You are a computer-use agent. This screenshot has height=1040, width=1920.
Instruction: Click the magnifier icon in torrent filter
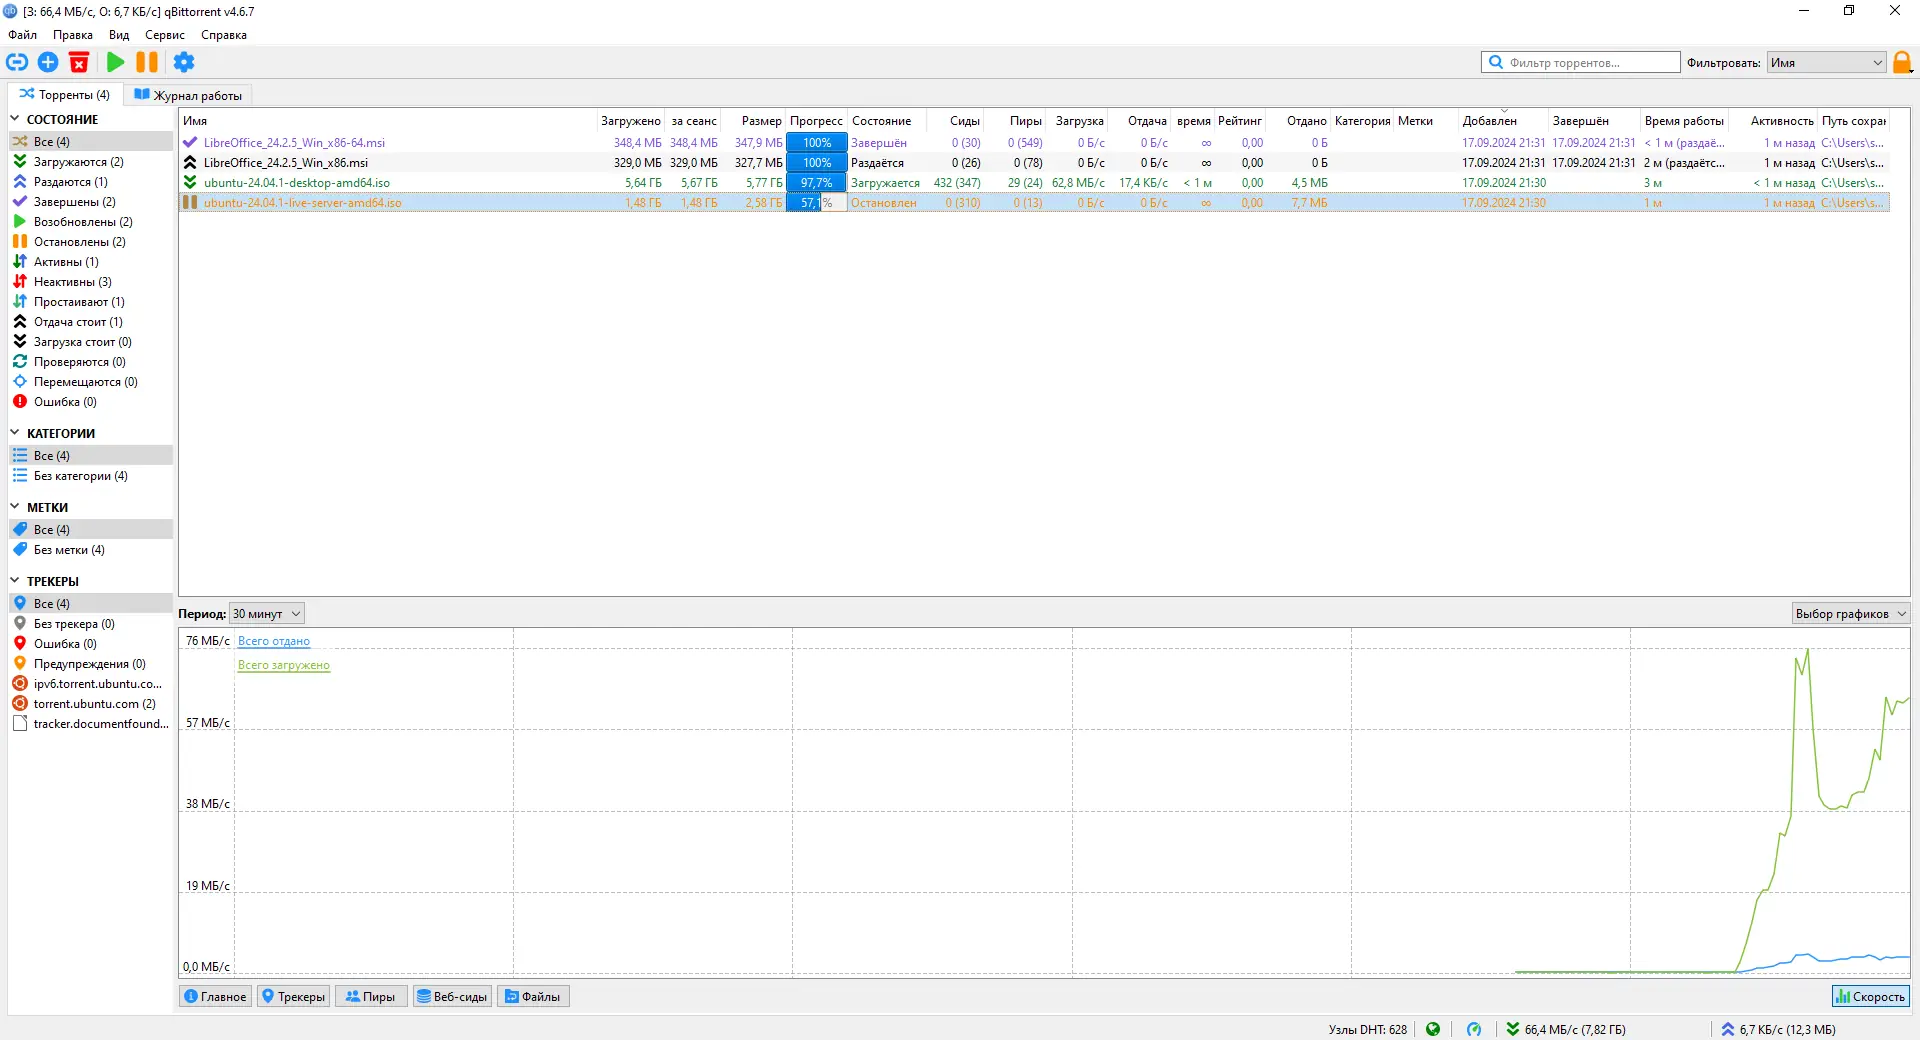pos(1496,62)
